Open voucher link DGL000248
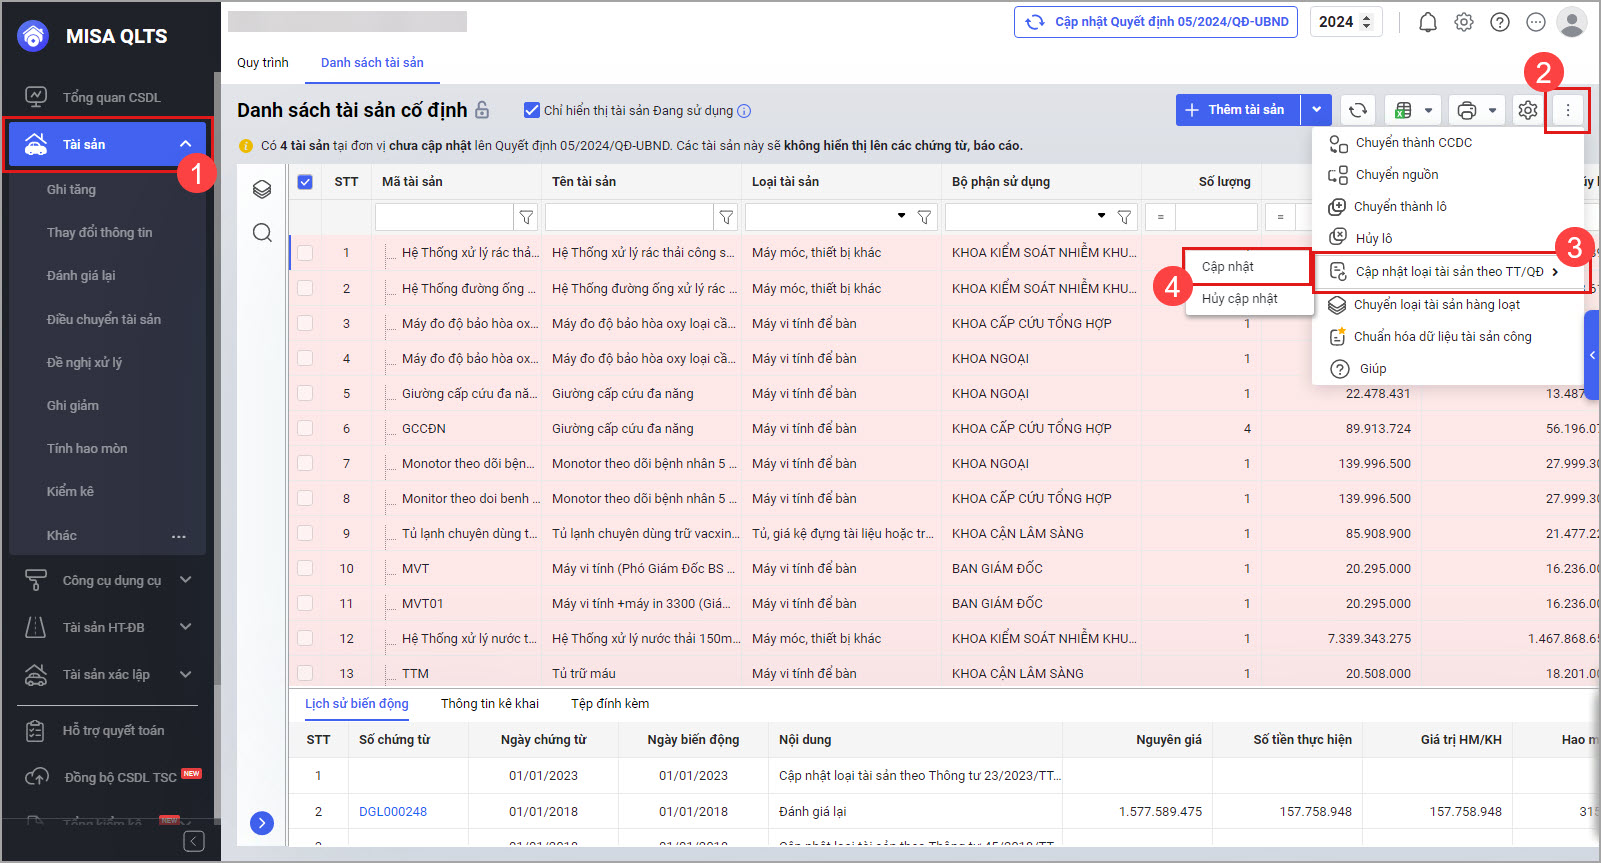 coord(393,812)
